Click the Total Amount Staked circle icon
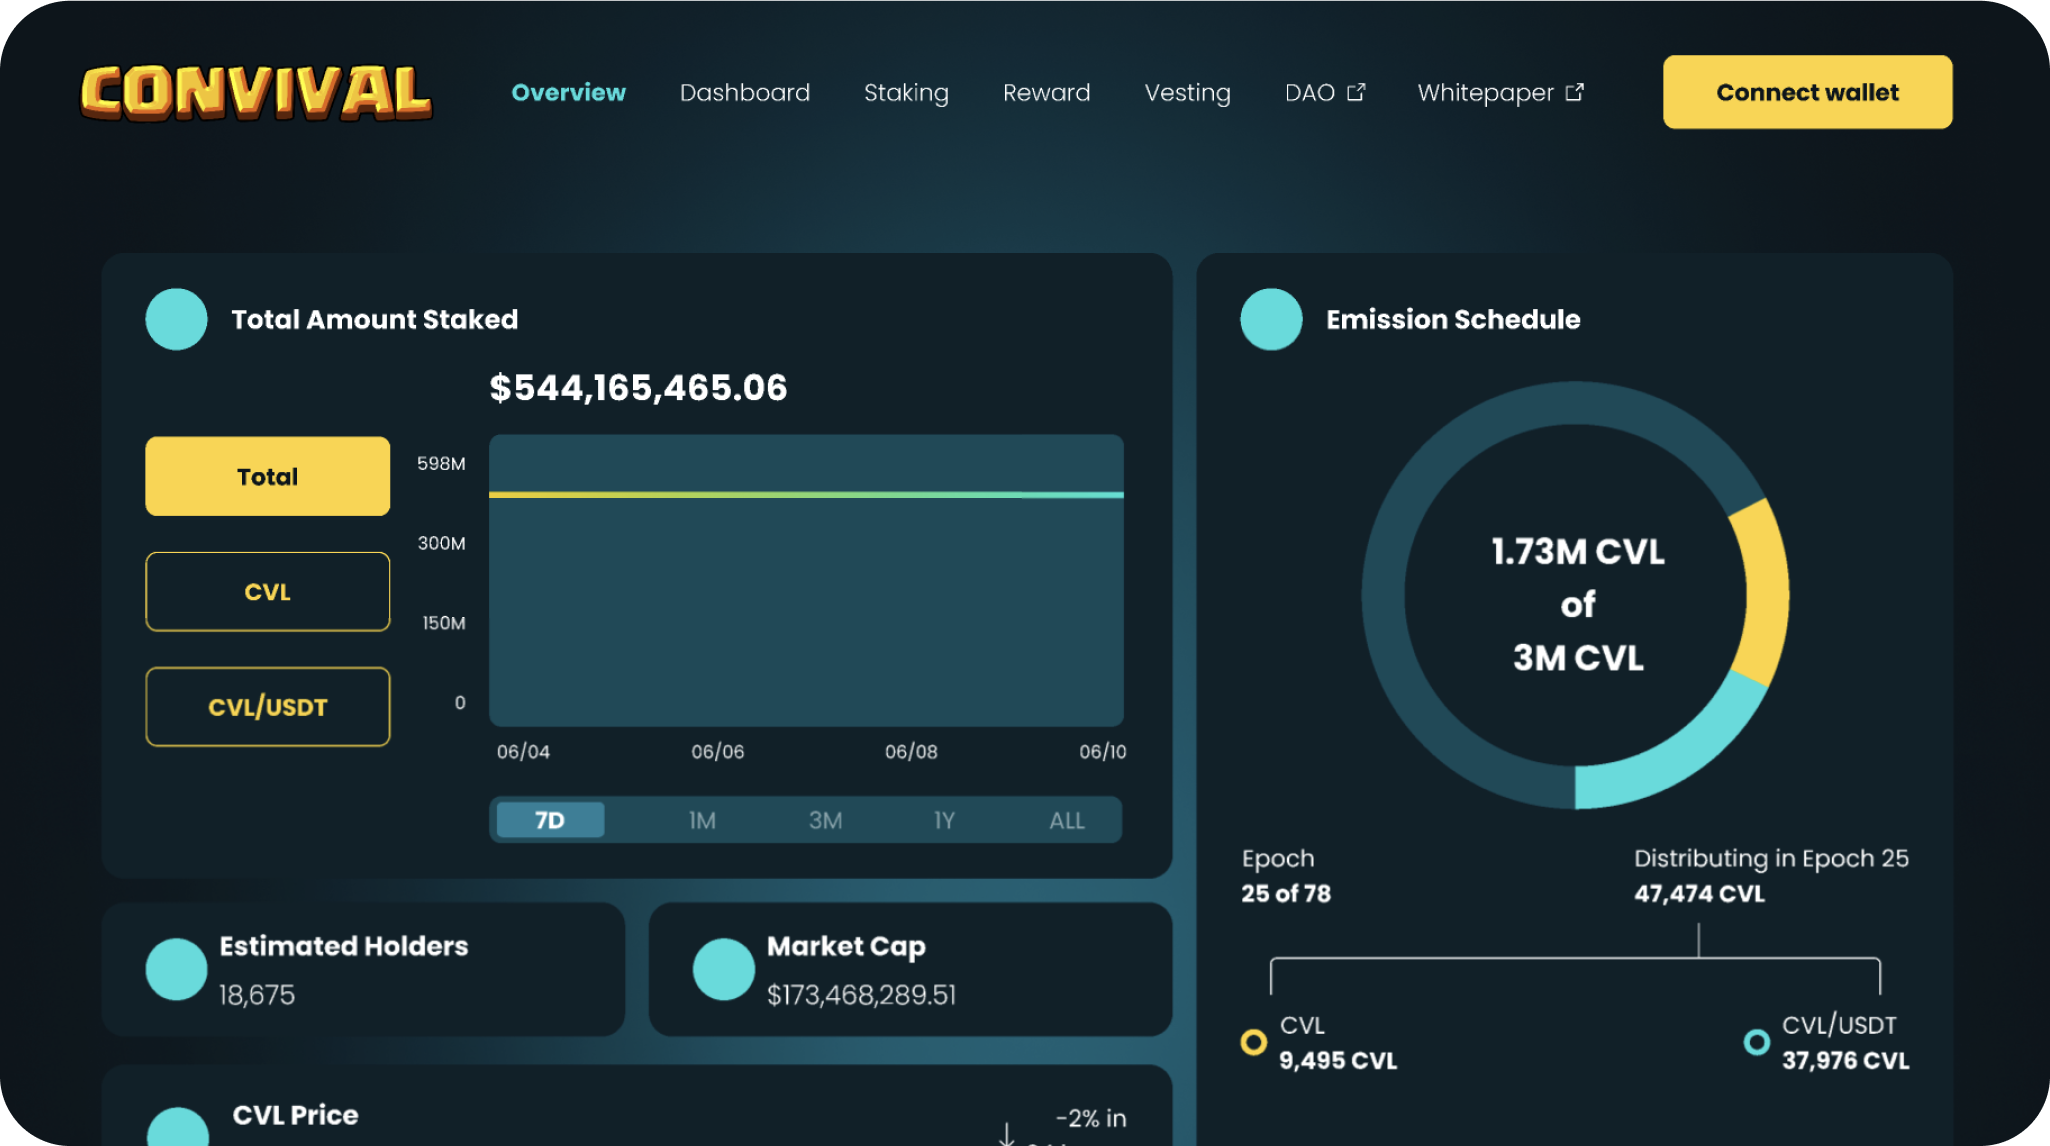 pos(176,319)
